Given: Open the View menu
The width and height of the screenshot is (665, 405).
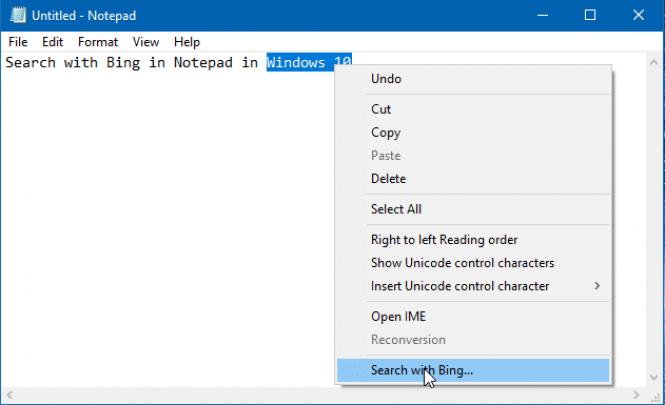Looking at the screenshot, I should pos(145,42).
